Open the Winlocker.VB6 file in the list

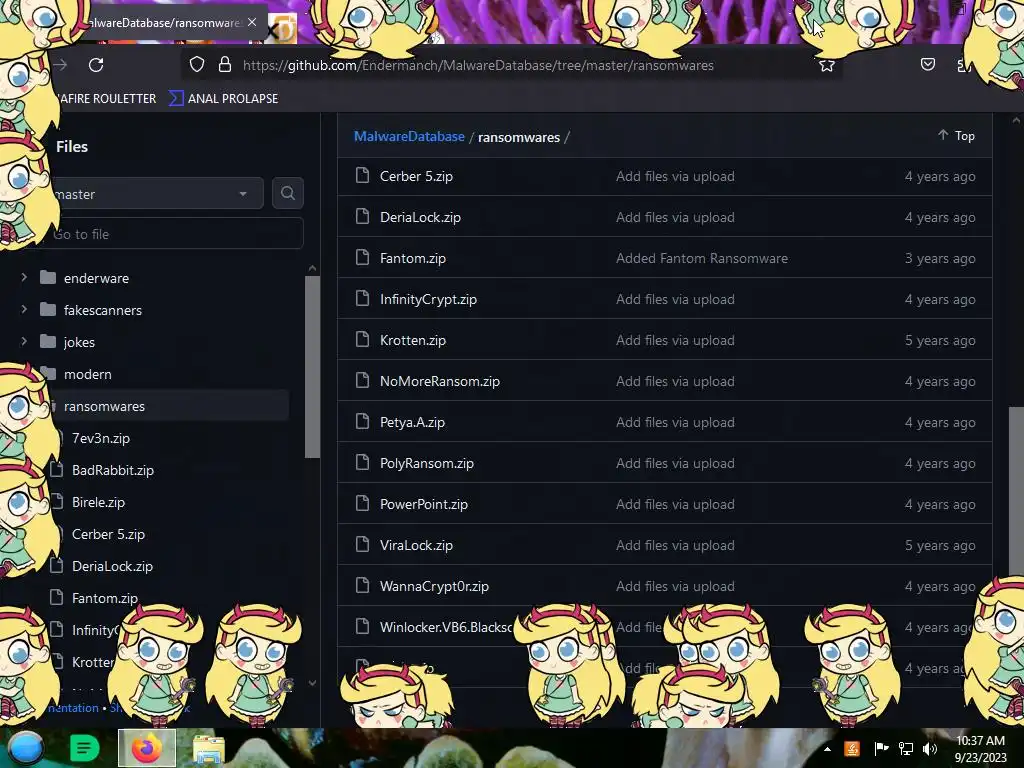pyautogui.click(x=445, y=628)
